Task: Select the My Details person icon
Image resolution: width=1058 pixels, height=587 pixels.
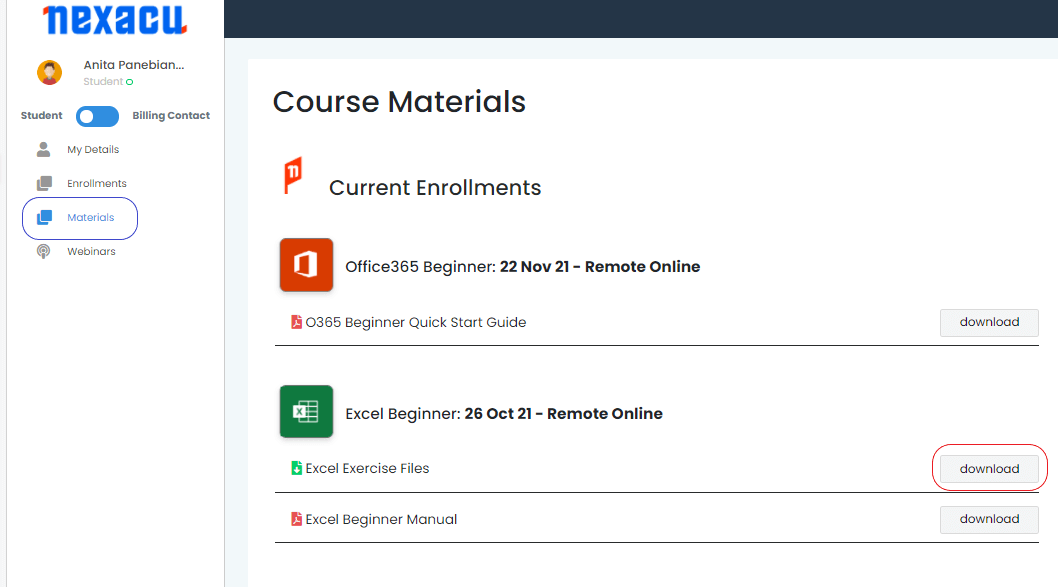Action: tap(43, 149)
